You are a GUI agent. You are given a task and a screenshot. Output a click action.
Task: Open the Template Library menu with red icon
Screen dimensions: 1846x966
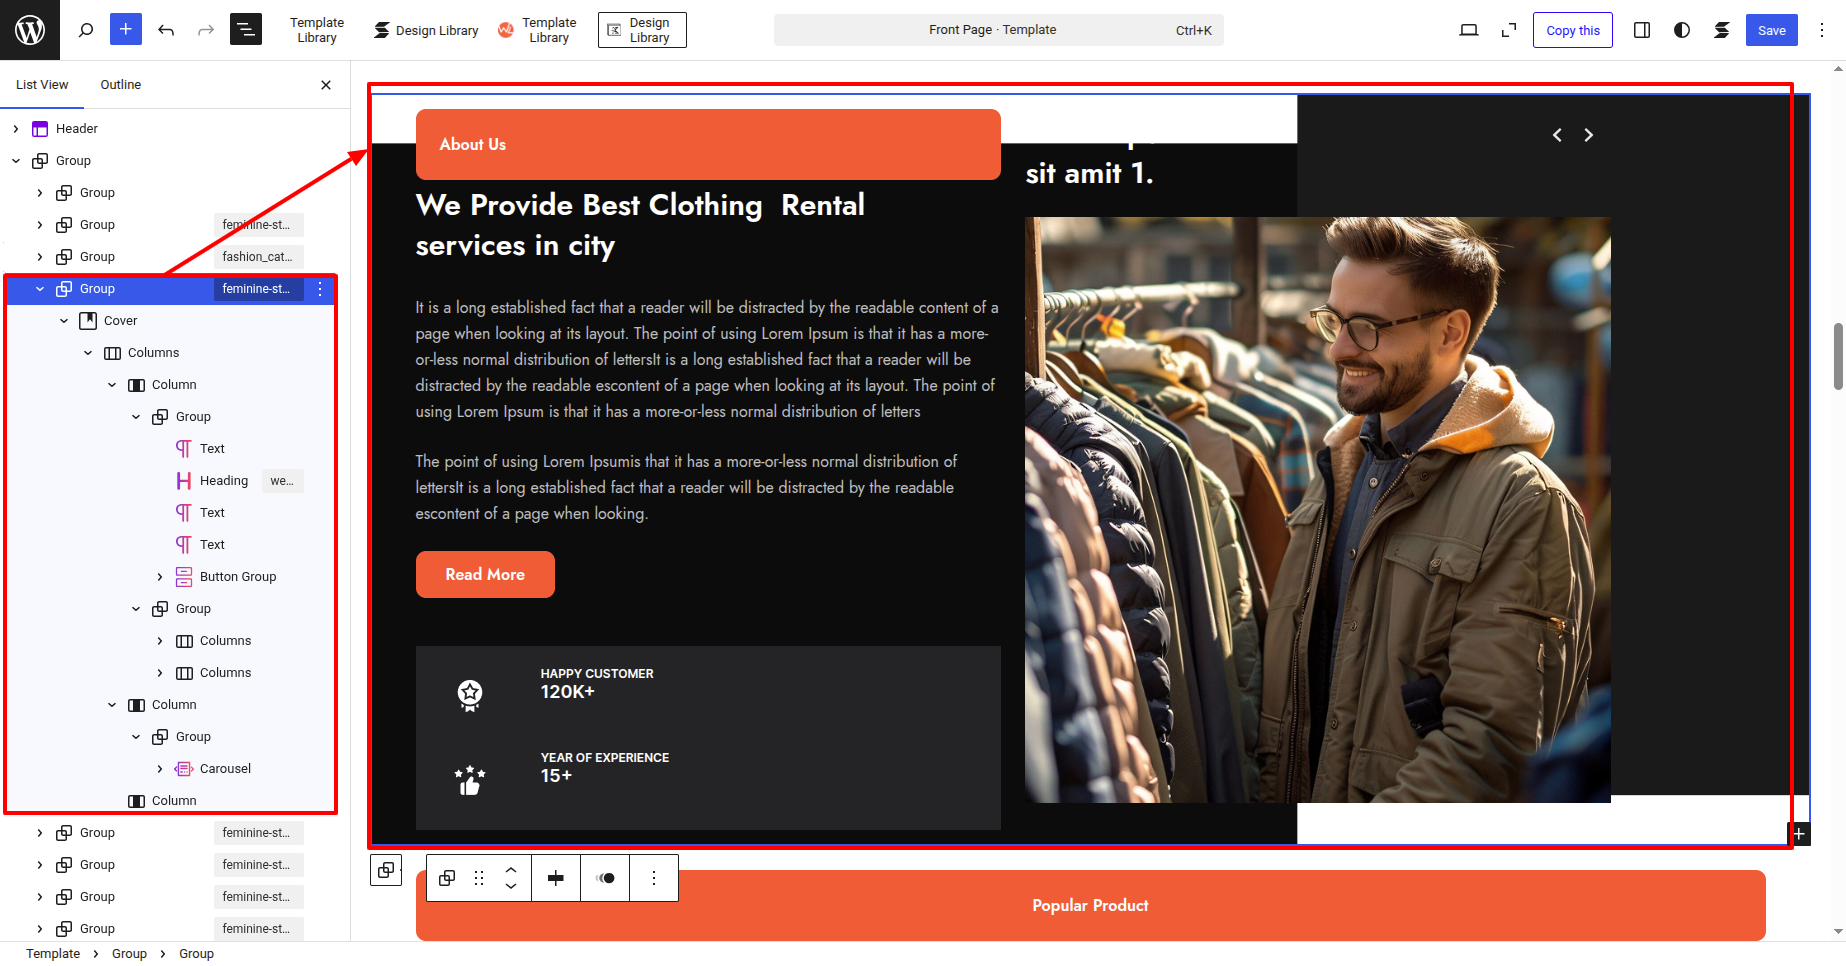click(538, 30)
